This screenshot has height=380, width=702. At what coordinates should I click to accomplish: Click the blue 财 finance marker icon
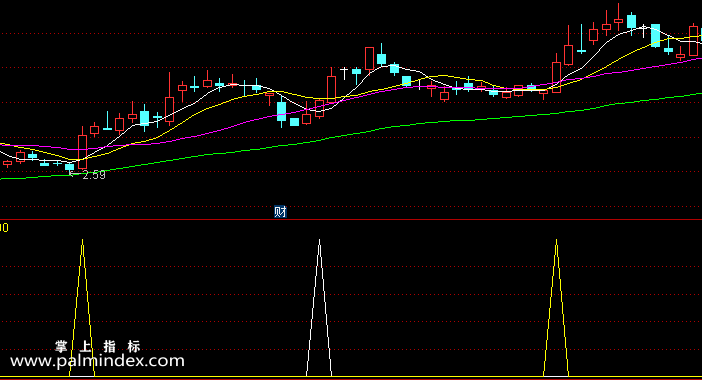[280, 211]
